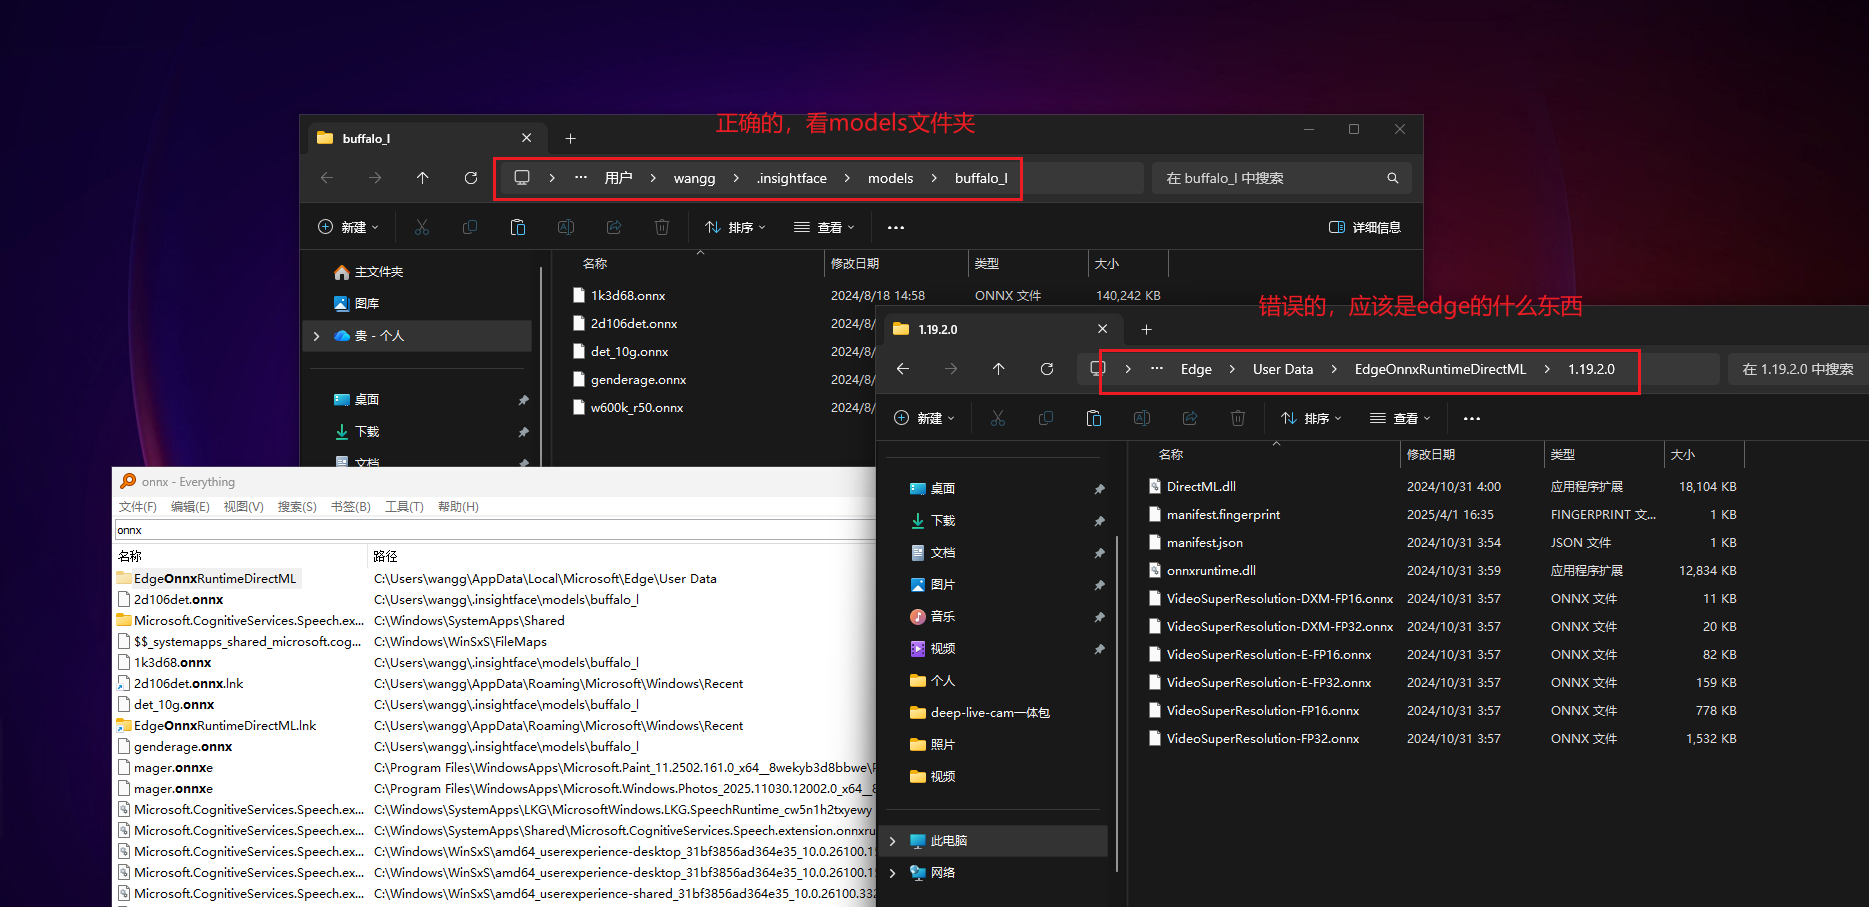The width and height of the screenshot is (1869, 907).
Task: Open the more options ellipsis in 1.19.2.0 toolbar
Action: [x=1472, y=418]
